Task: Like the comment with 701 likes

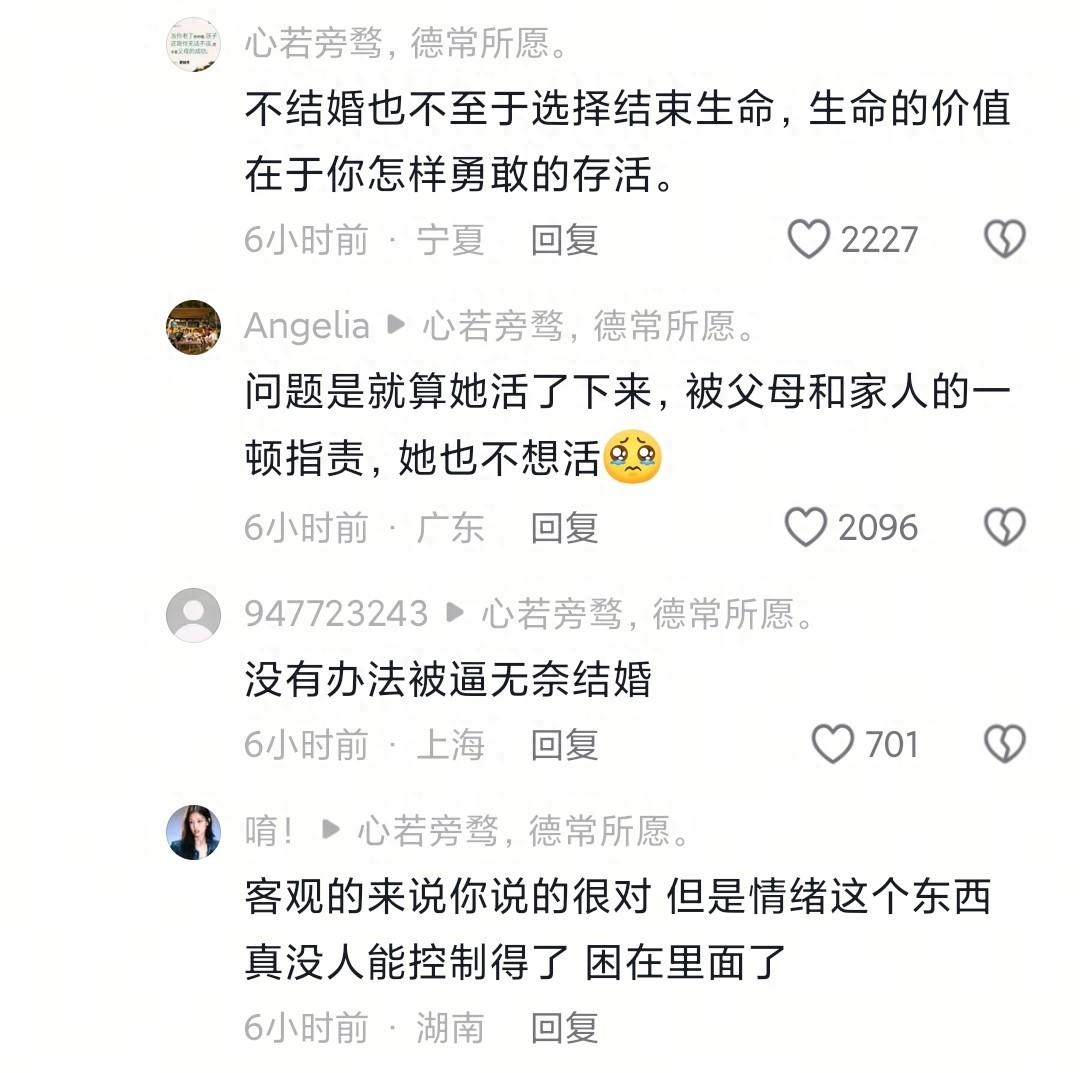Action: 832,744
